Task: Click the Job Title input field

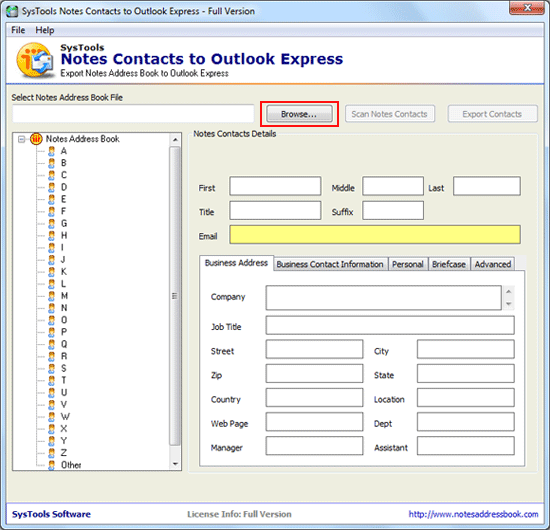Action: point(390,325)
